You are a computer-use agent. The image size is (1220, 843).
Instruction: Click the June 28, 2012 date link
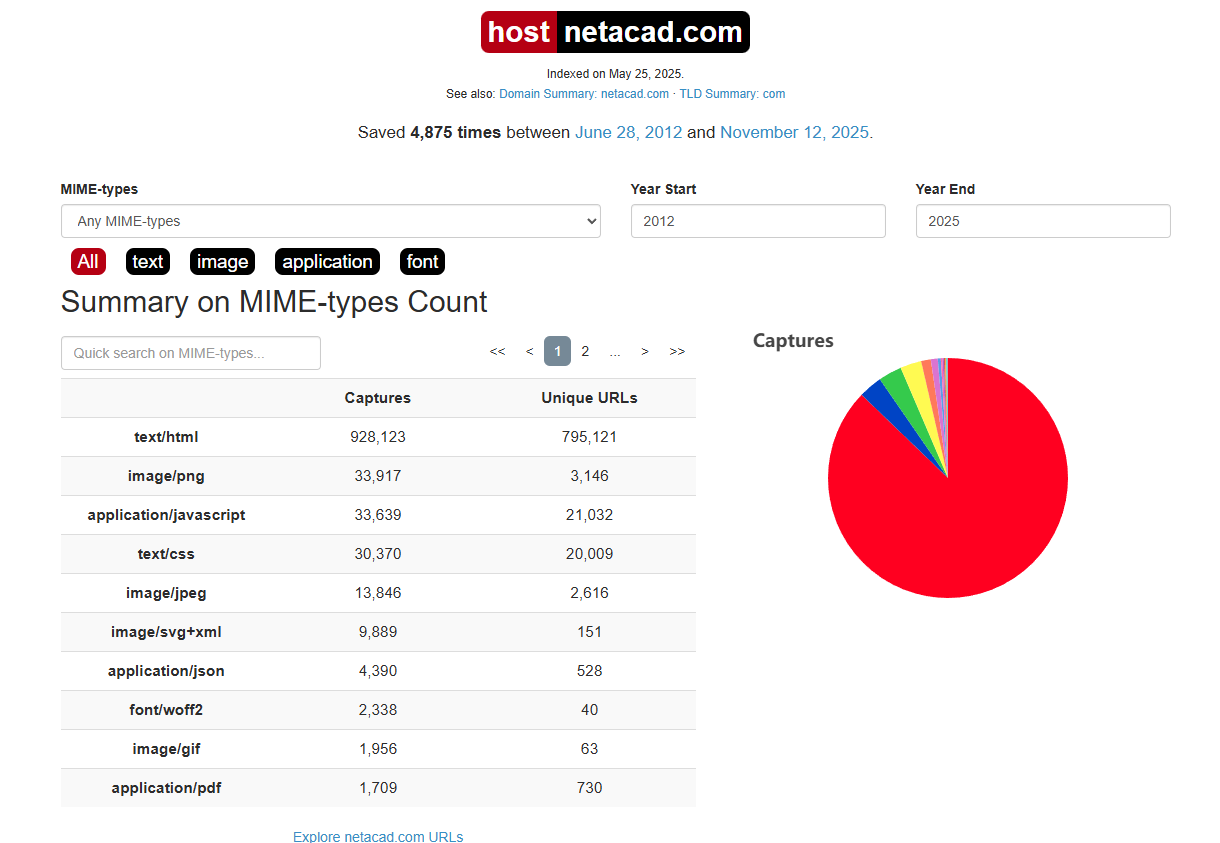(x=628, y=132)
